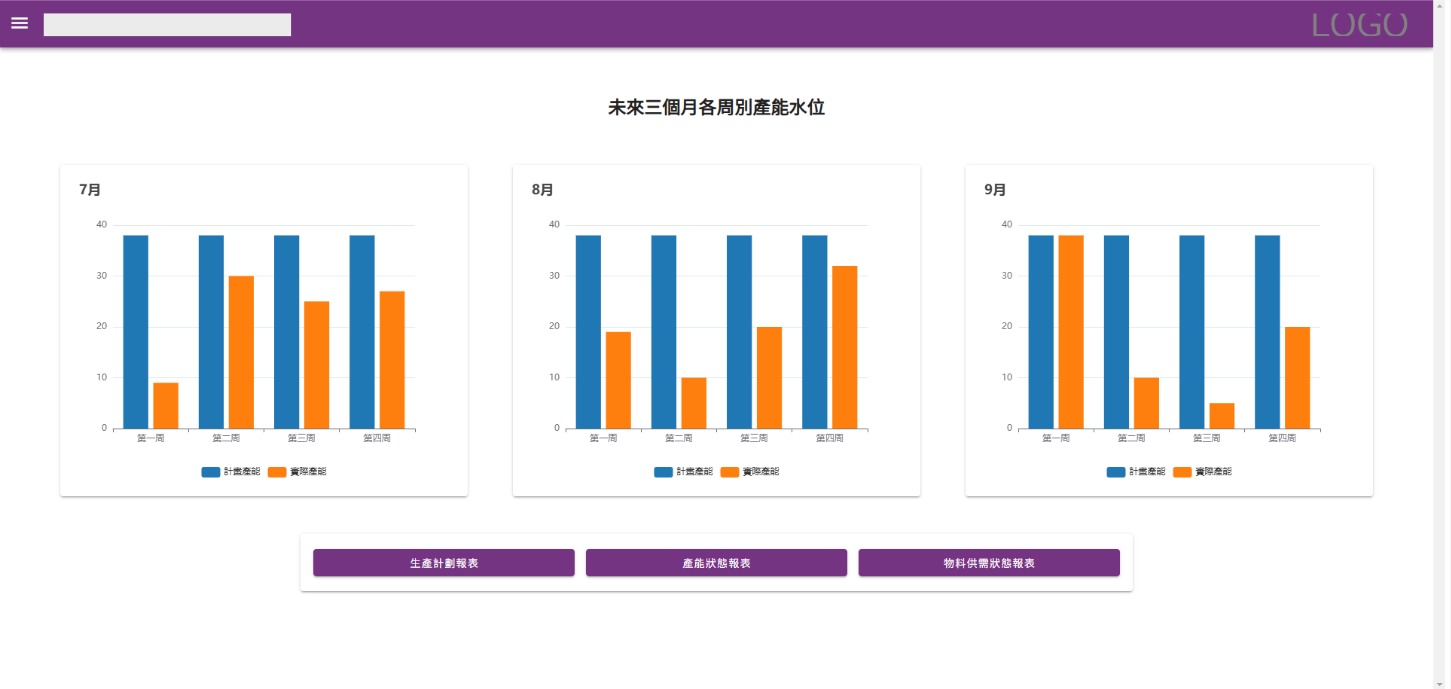Screen dimensions: 1451x689
Task: Open the 生產計劃報表 report
Action: pos(444,563)
